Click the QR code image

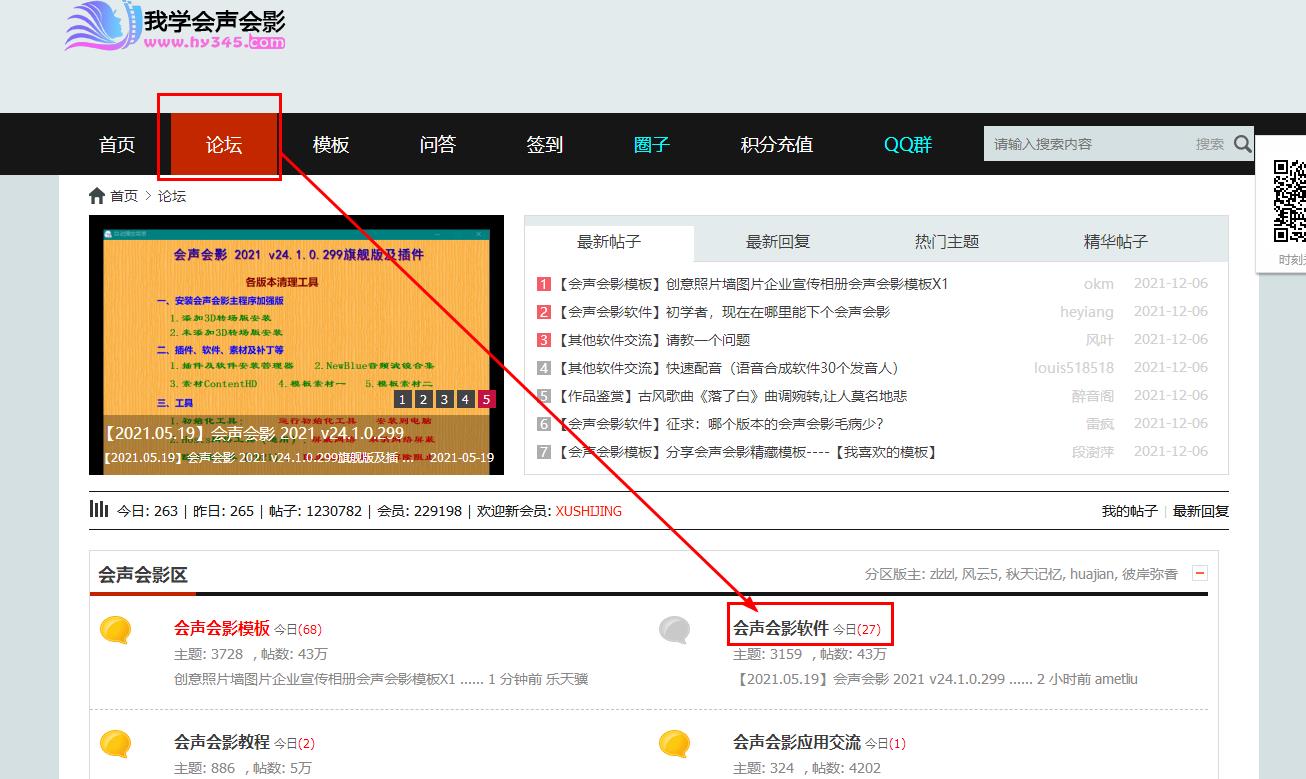coord(1289,201)
